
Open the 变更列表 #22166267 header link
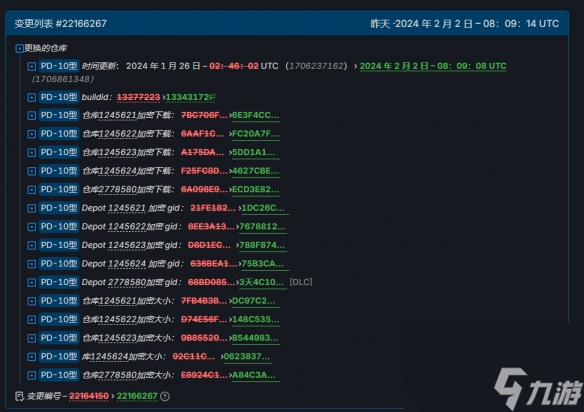[61, 23]
